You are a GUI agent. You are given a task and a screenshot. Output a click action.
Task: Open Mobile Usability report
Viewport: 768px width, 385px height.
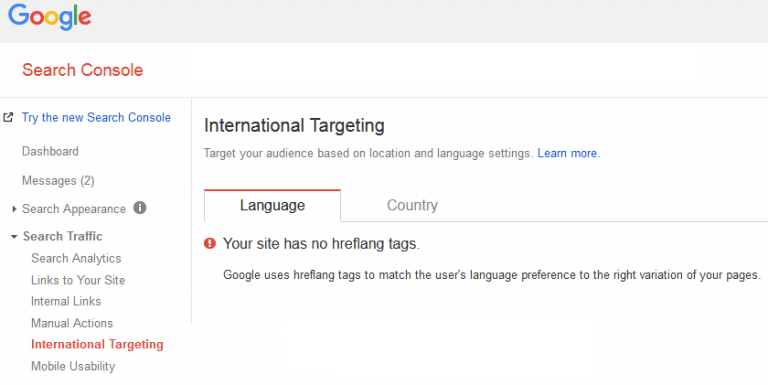73,366
